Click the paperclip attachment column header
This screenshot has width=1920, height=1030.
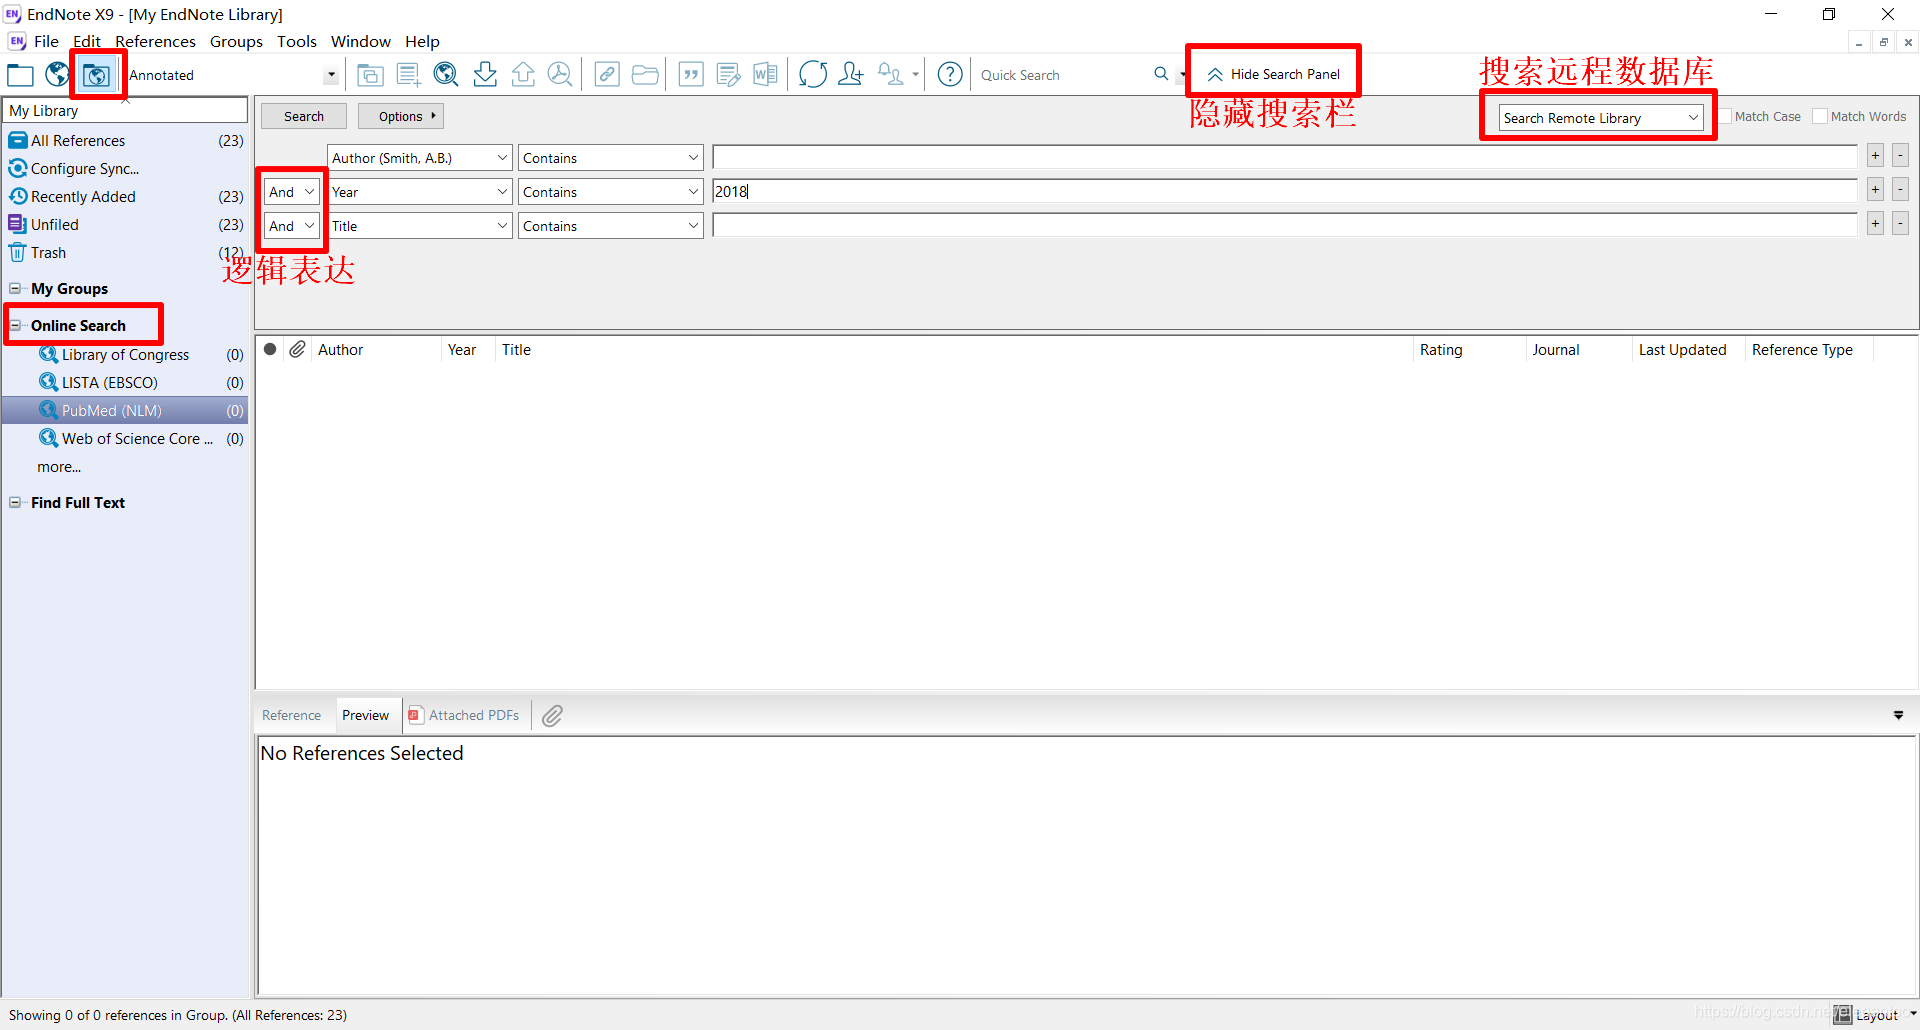coord(298,350)
